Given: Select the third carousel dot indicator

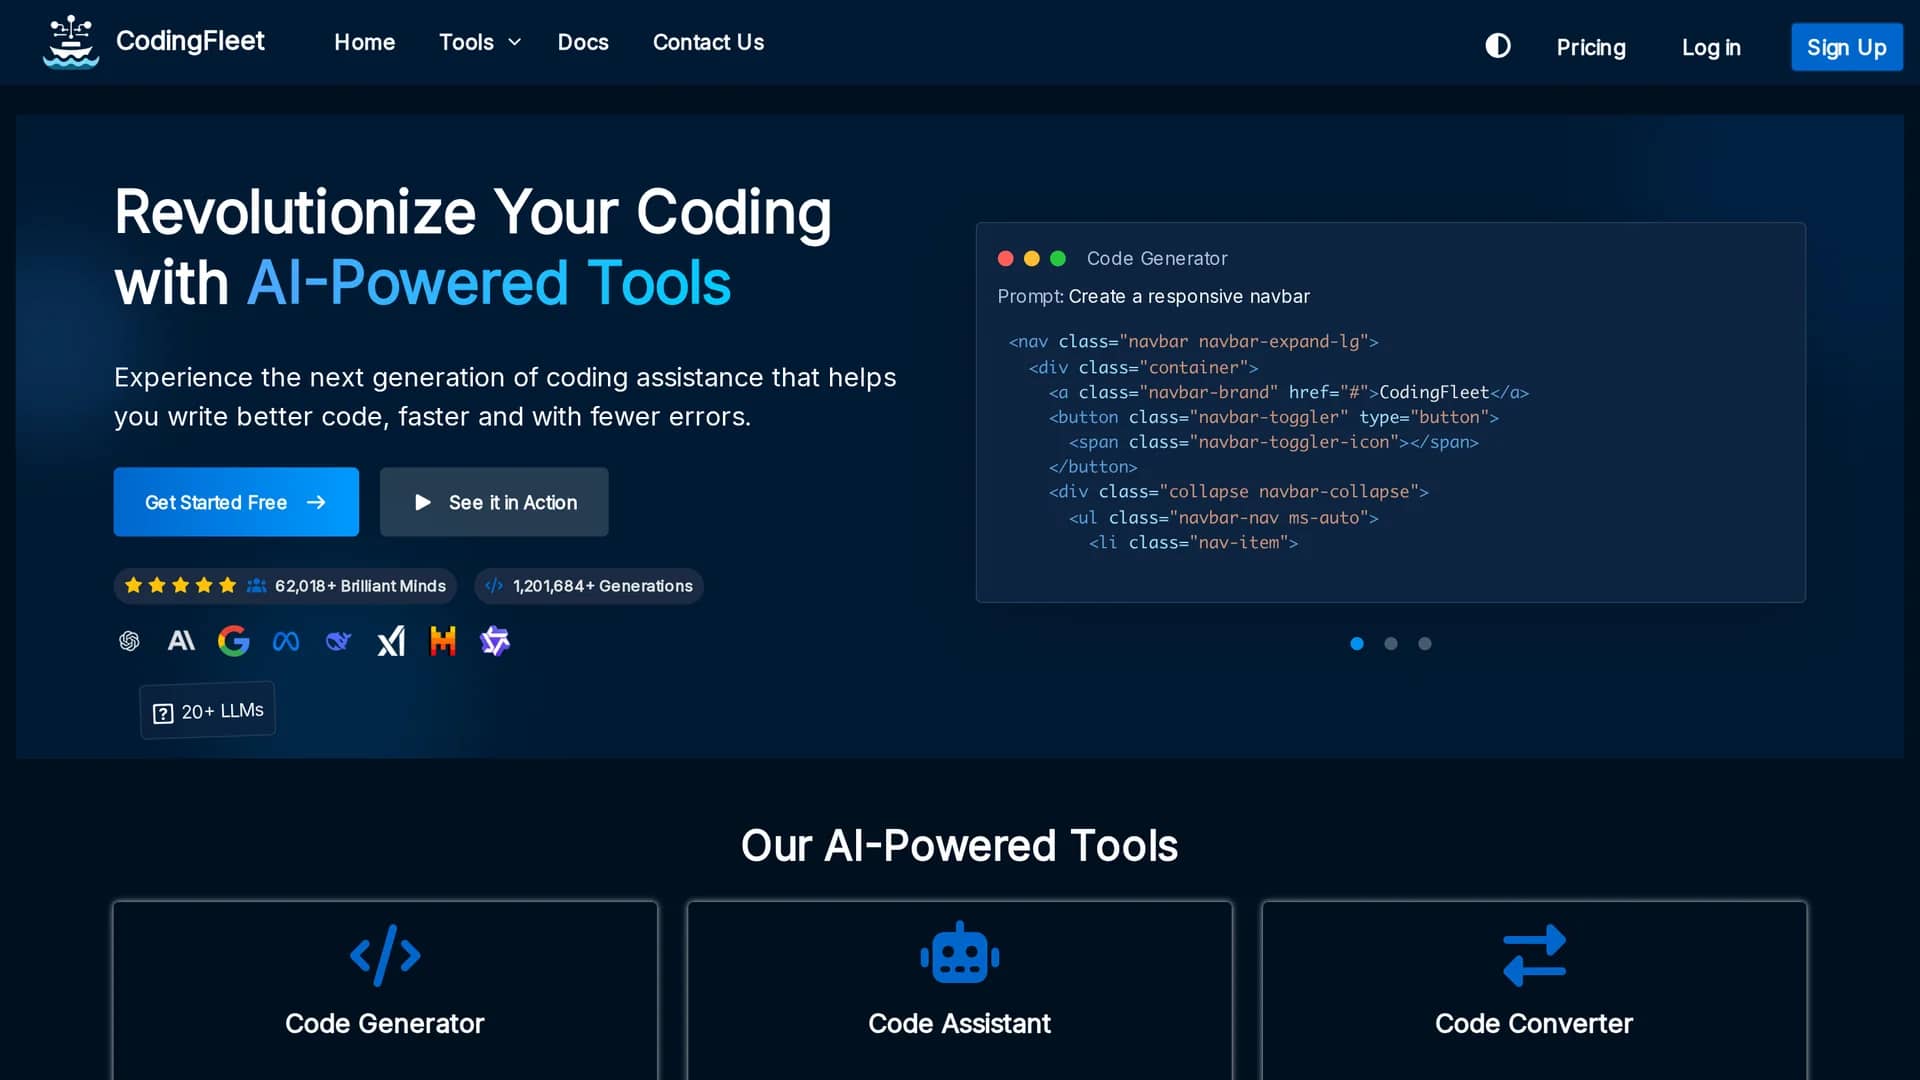Looking at the screenshot, I should 1425,644.
